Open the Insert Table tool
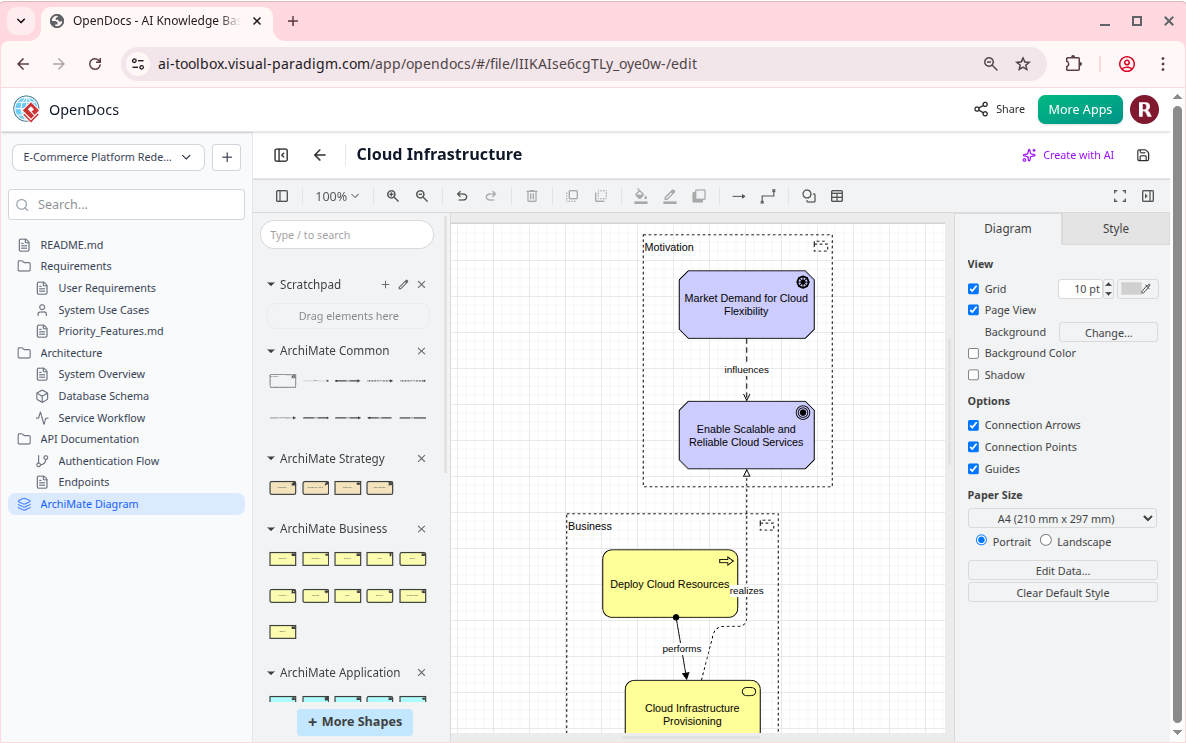Screen dimensions: 1186x743 pyautogui.click(x=837, y=195)
